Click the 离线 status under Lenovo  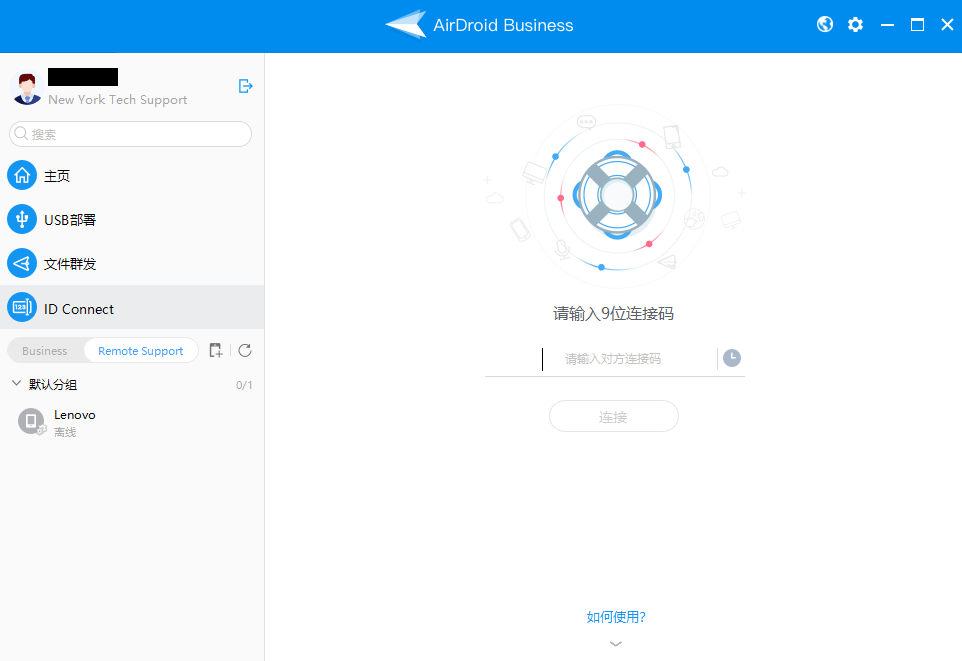coord(65,432)
